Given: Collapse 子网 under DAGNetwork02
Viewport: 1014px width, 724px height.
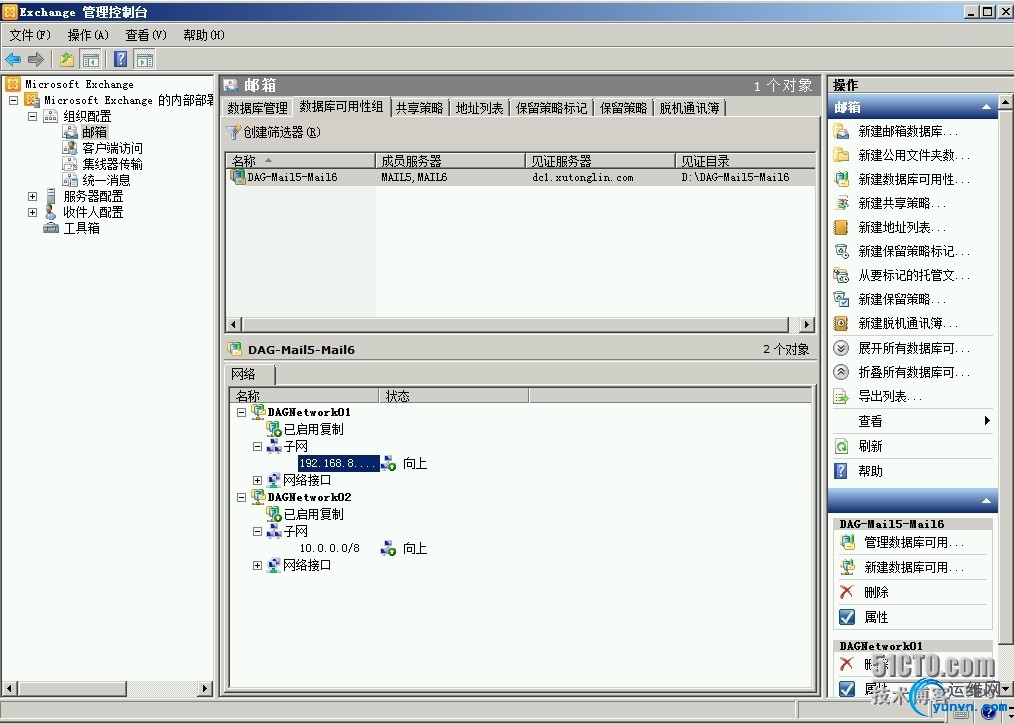Looking at the screenshot, I should pos(257,531).
